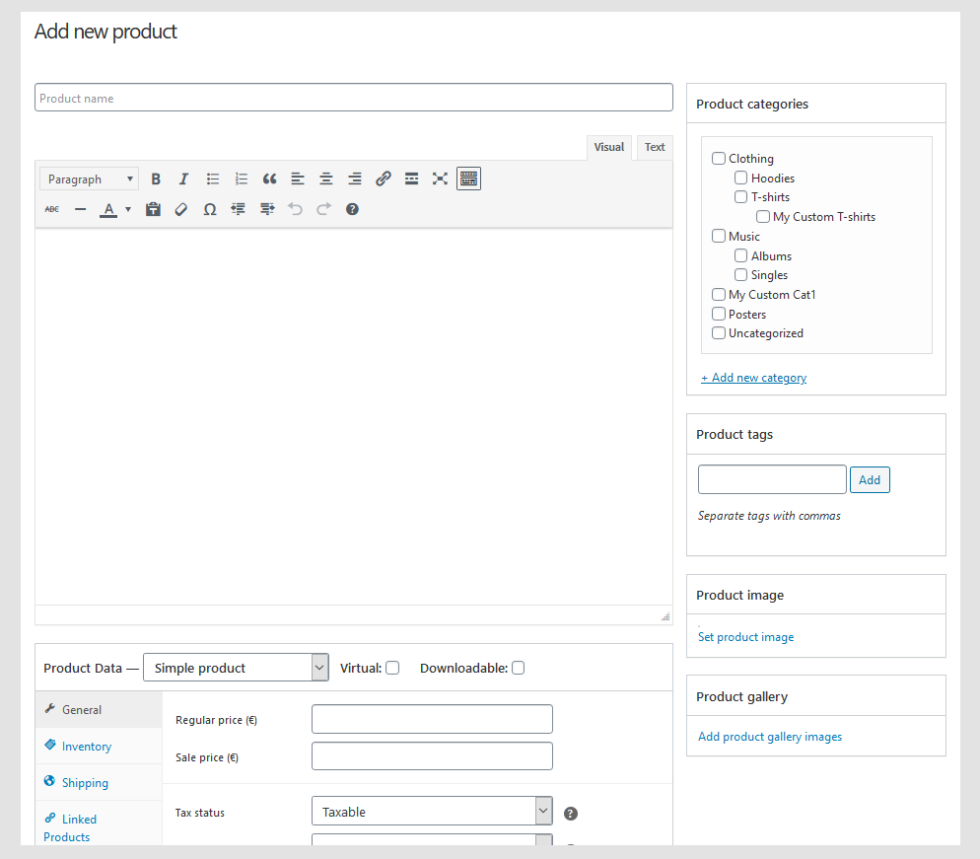Open Simple product type dropdown
The height and width of the screenshot is (859, 980).
pos(236,668)
